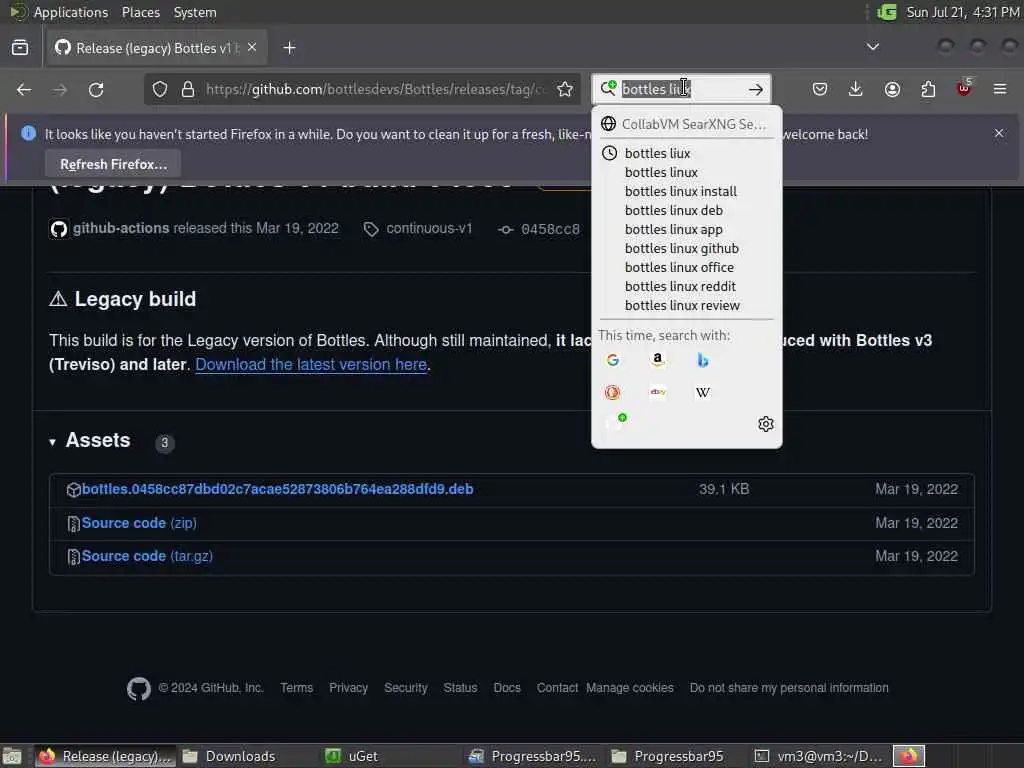
Task: Click Manage cookies in footer
Action: (630, 688)
